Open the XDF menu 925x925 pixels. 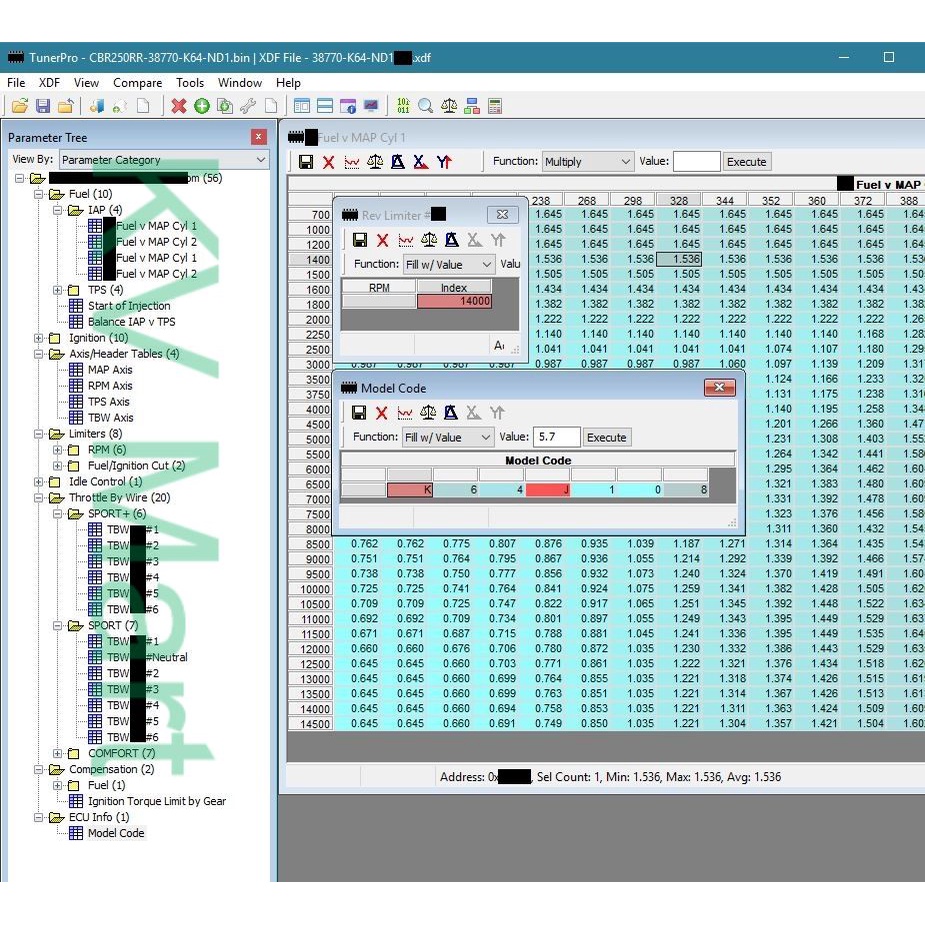[x=50, y=83]
